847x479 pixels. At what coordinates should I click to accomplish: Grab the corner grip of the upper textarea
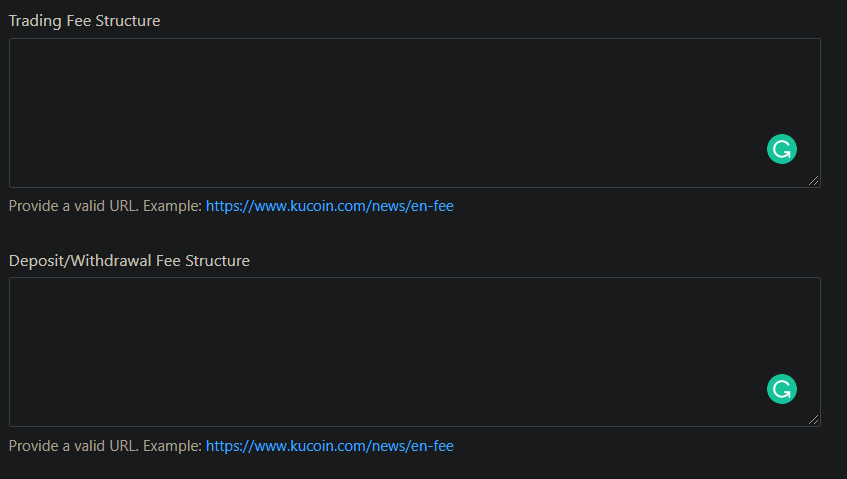pyautogui.click(x=814, y=181)
